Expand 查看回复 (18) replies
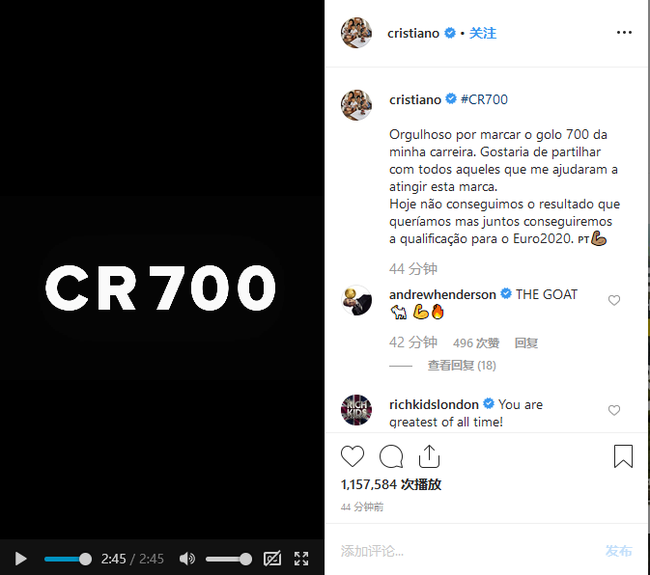Screen dimensions: 650x575 coord(461,366)
